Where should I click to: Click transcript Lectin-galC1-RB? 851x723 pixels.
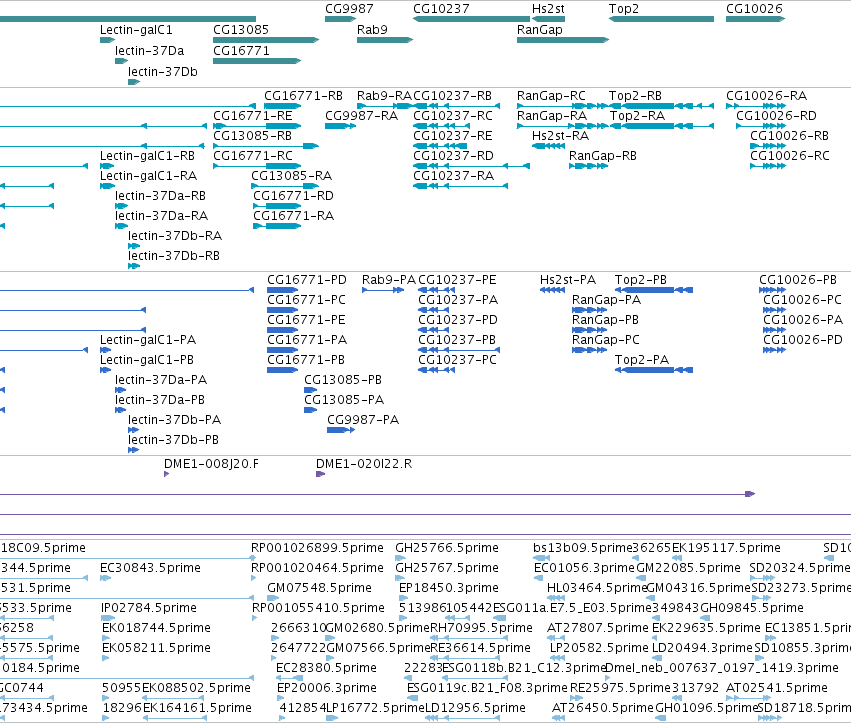coord(147,156)
